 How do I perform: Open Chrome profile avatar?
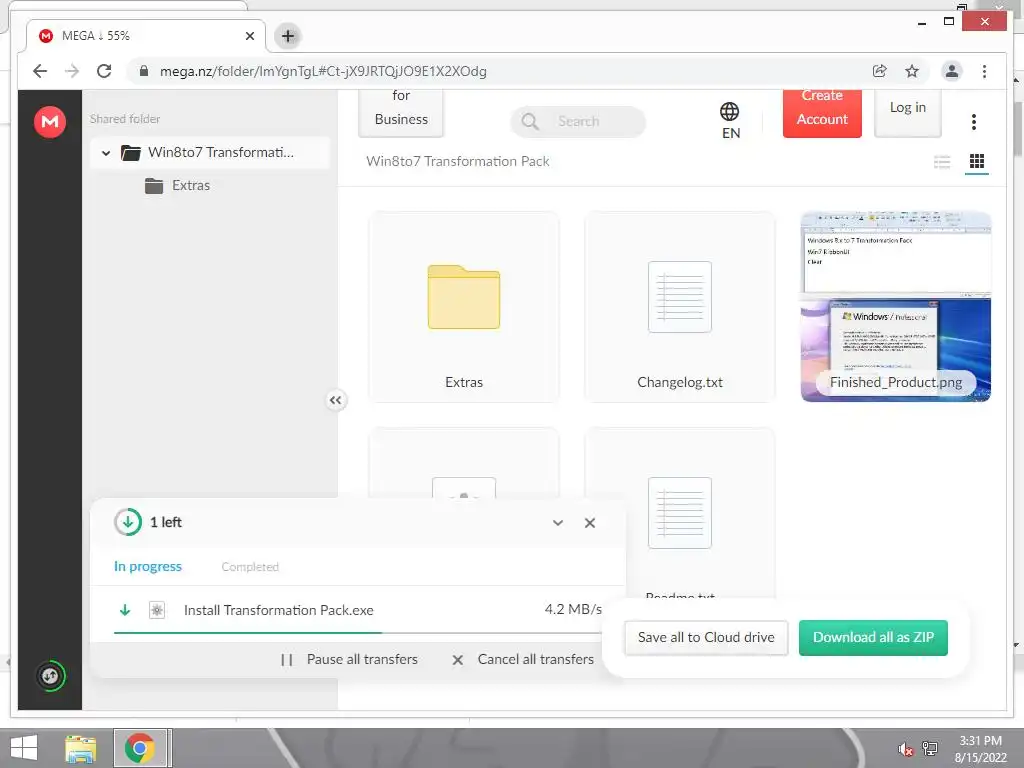click(952, 71)
